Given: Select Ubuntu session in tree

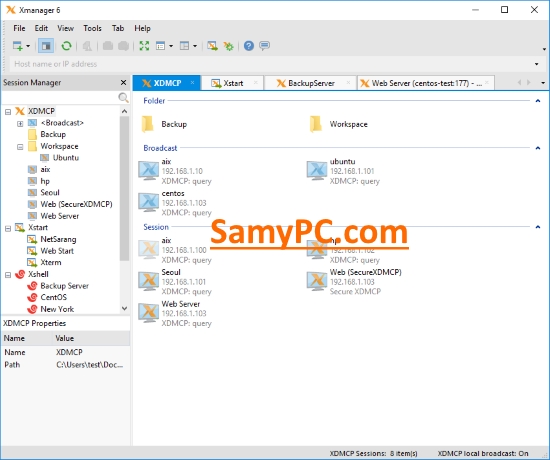Looking at the screenshot, I should click(x=60, y=158).
